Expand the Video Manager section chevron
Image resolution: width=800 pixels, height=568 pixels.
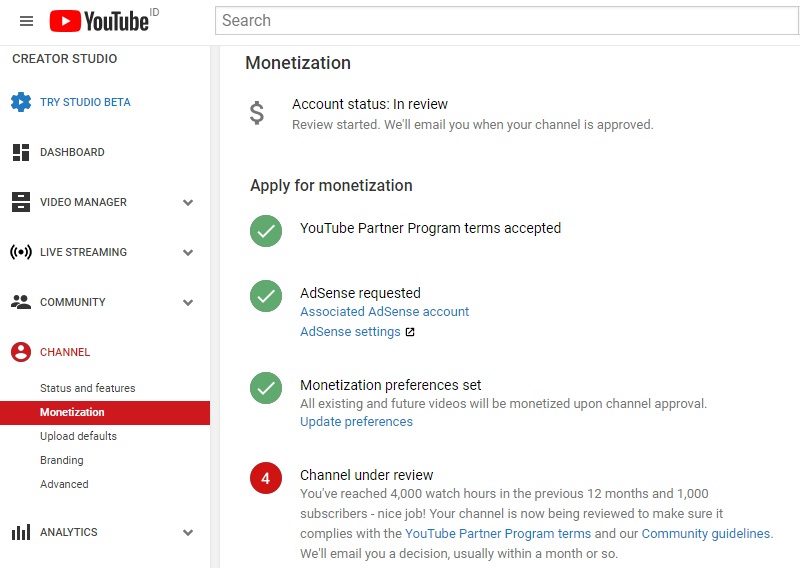pos(188,203)
